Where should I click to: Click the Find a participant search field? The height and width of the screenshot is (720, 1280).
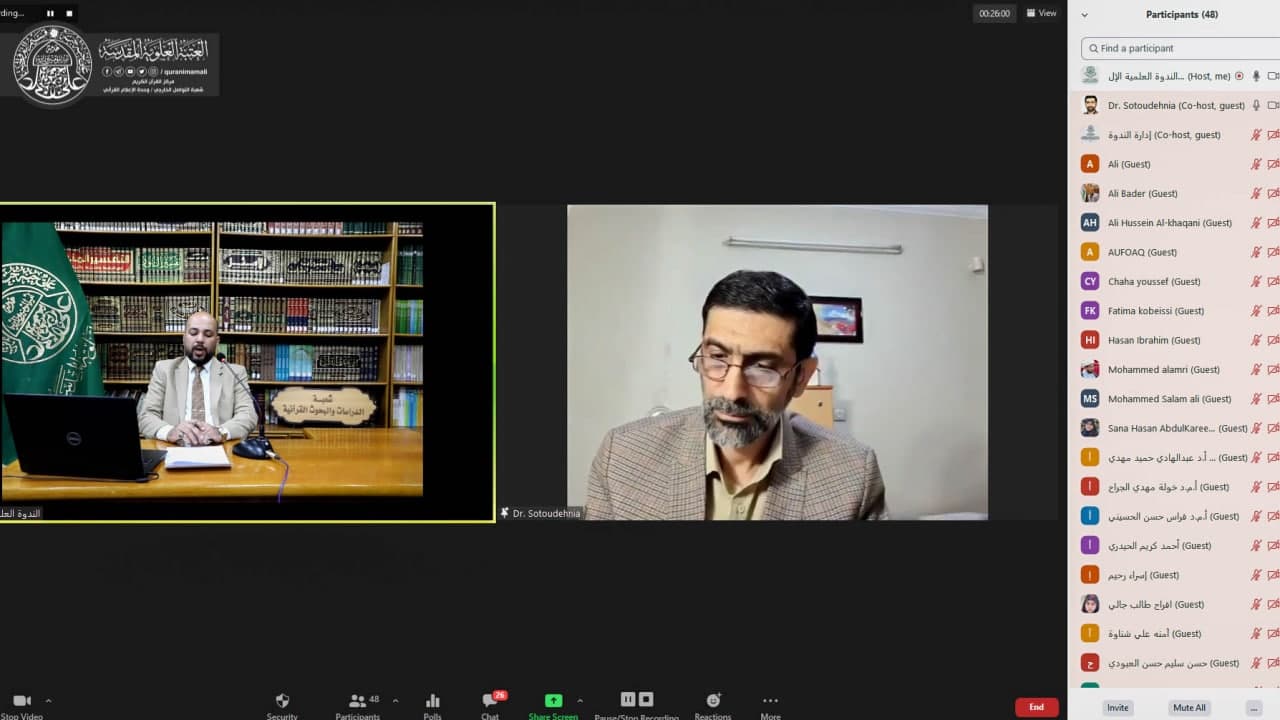point(1180,48)
